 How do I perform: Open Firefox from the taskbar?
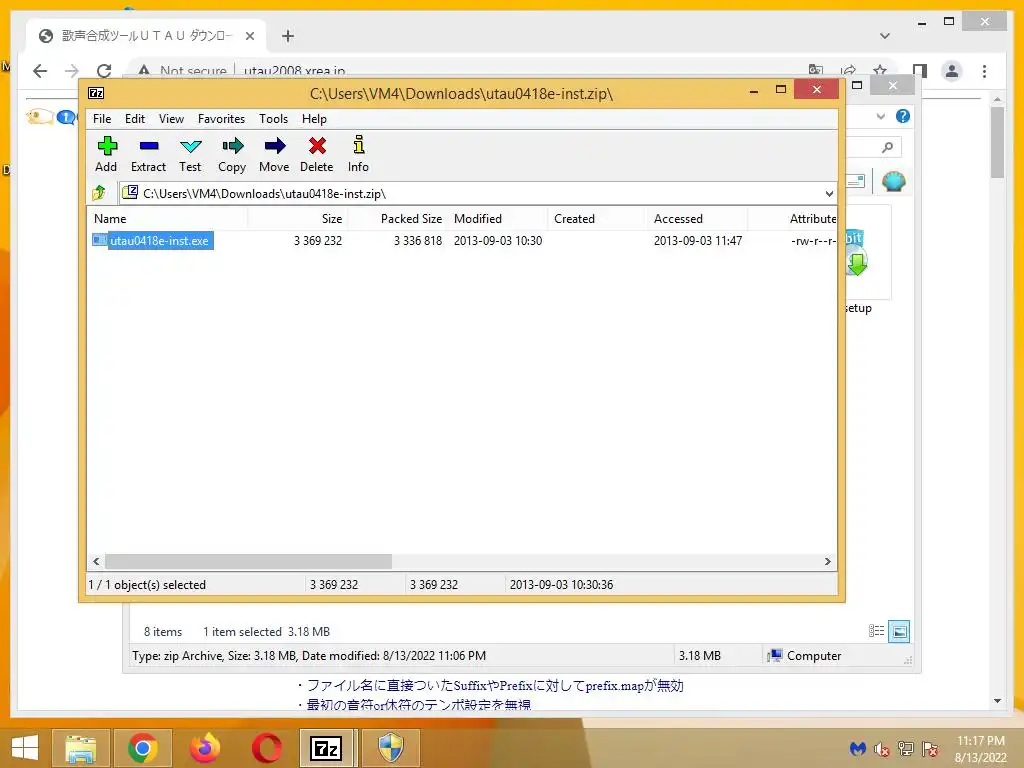[x=205, y=748]
